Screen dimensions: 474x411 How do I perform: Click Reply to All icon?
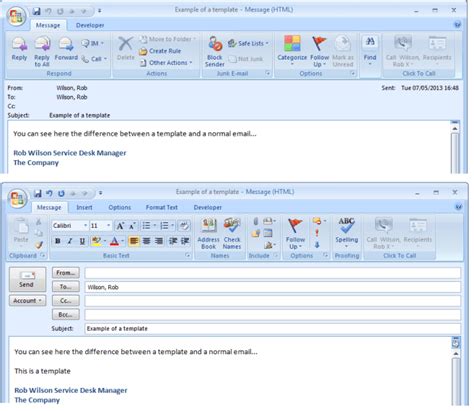click(x=42, y=51)
